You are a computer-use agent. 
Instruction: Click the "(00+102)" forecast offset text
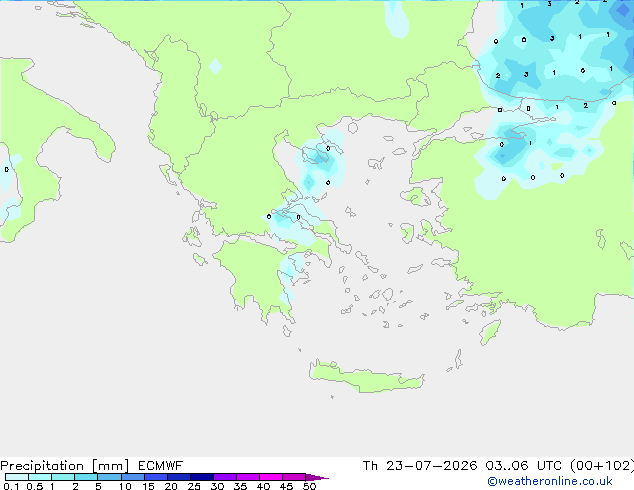coord(602,466)
